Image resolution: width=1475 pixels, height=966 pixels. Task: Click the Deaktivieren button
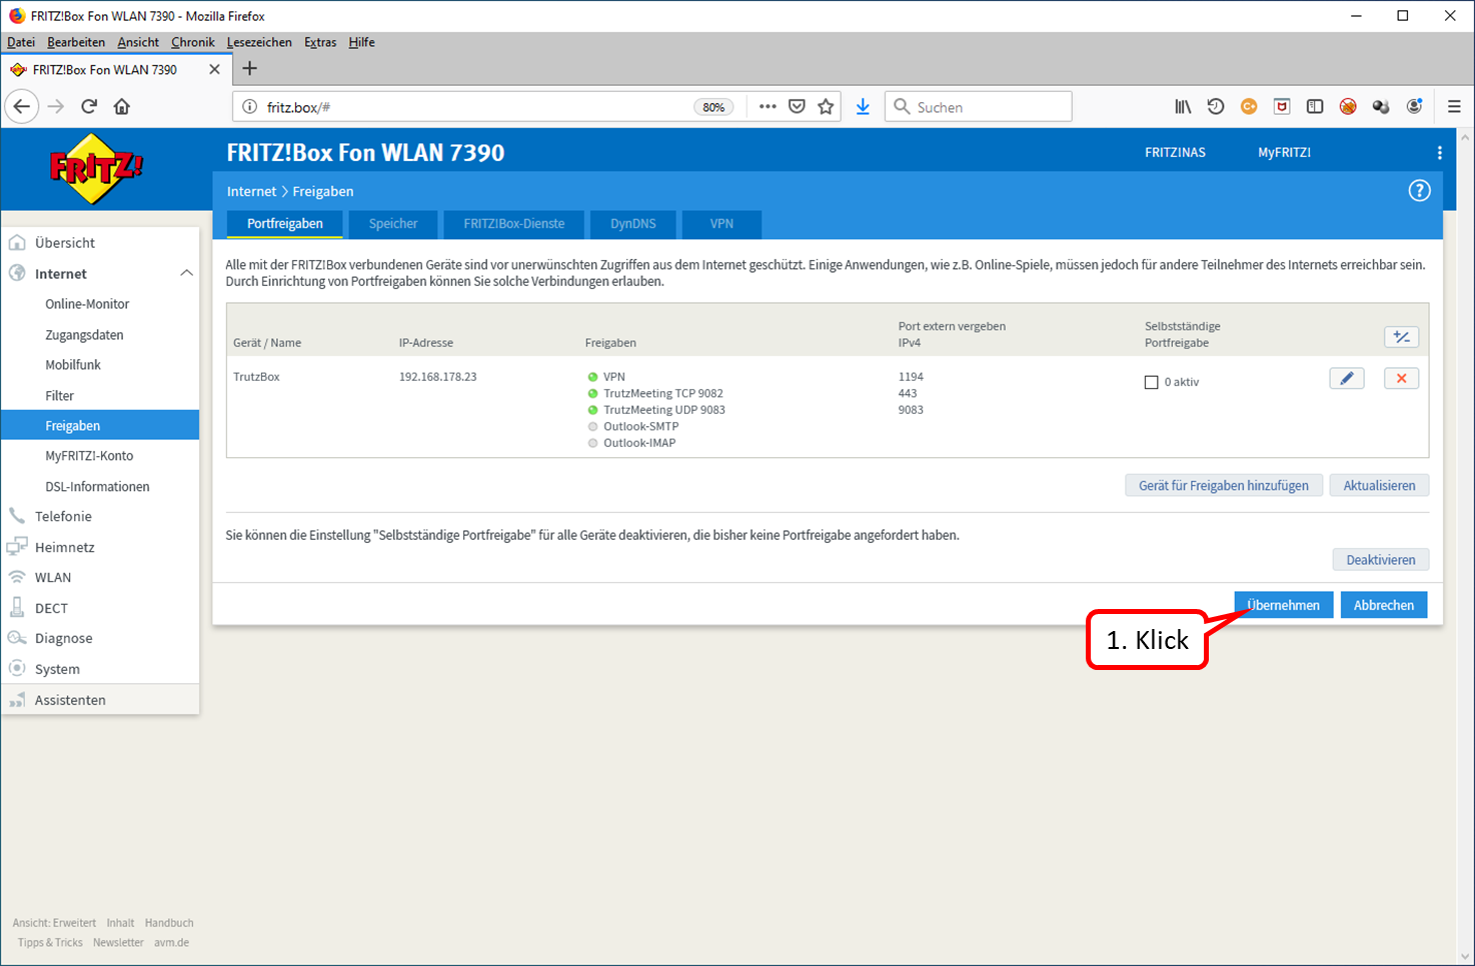(x=1381, y=560)
